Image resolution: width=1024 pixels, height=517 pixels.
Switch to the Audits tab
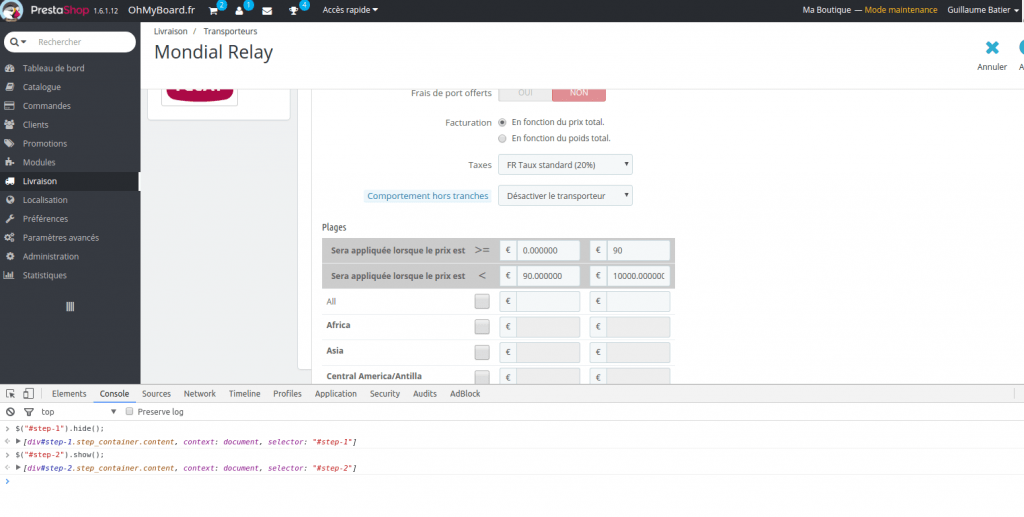point(425,394)
